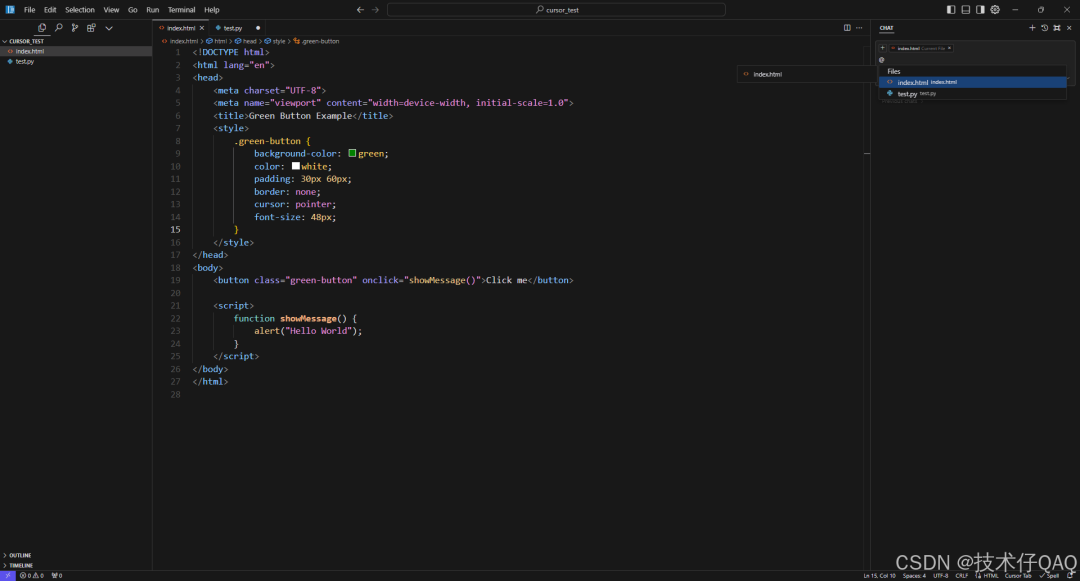Image resolution: width=1080 pixels, height=581 pixels.
Task: Select index.html in Files suggestion list
Action: tap(973, 82)
